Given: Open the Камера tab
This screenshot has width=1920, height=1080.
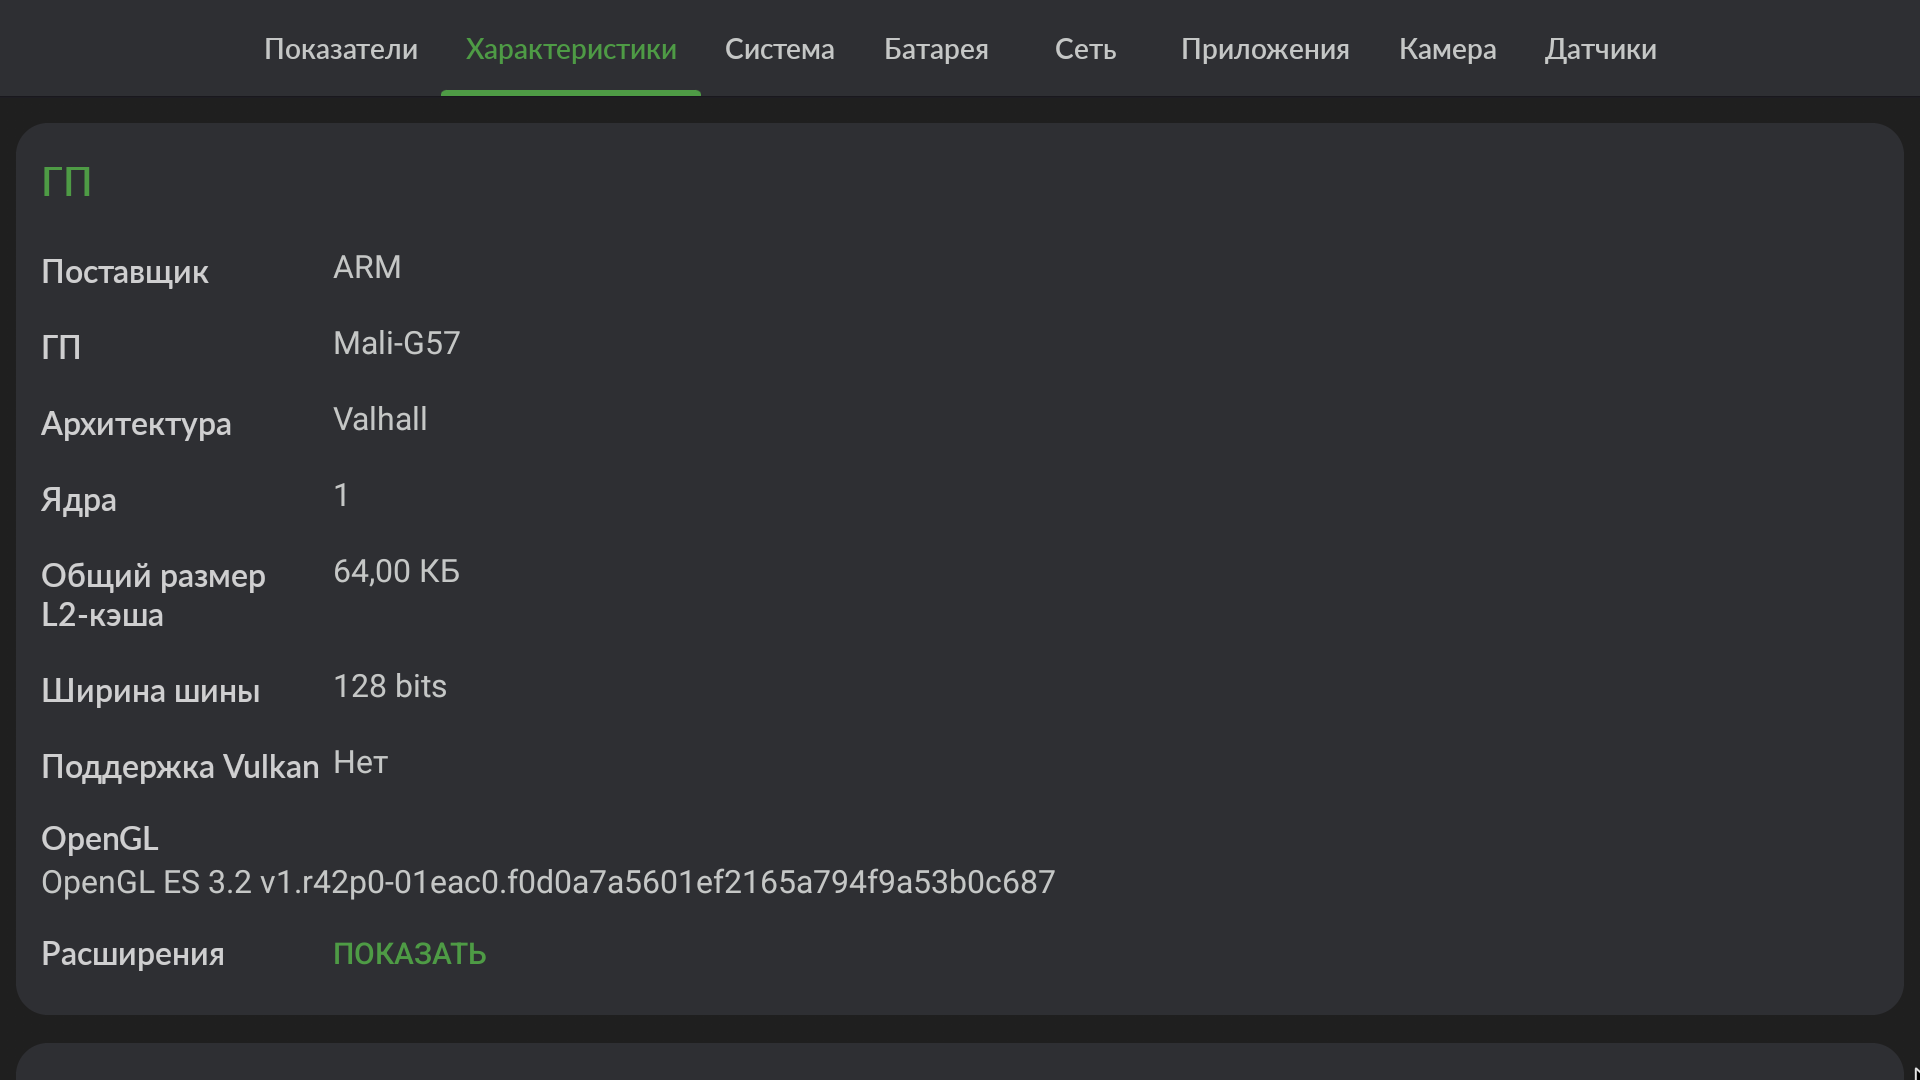Looking at the screenshot, I should point(1447,49).
